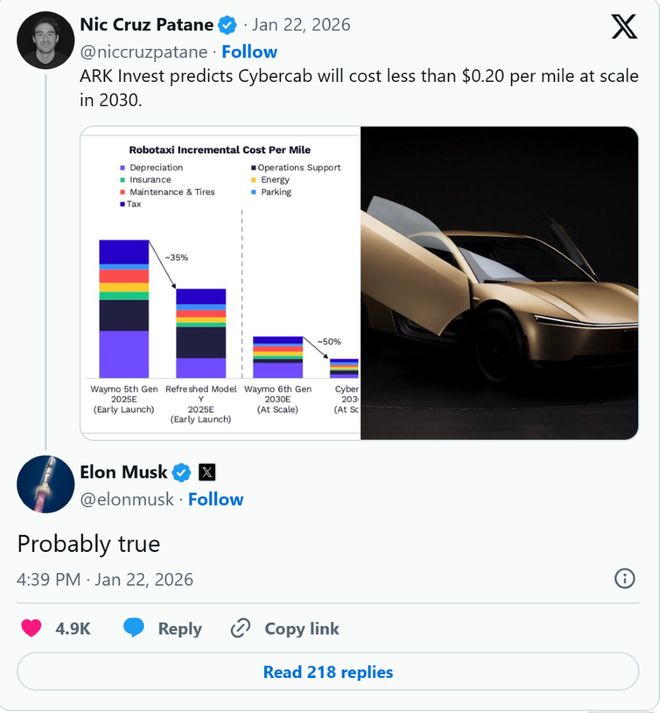
Task: Like the tweet with the heart icon
Action: (x=32, y=628)
